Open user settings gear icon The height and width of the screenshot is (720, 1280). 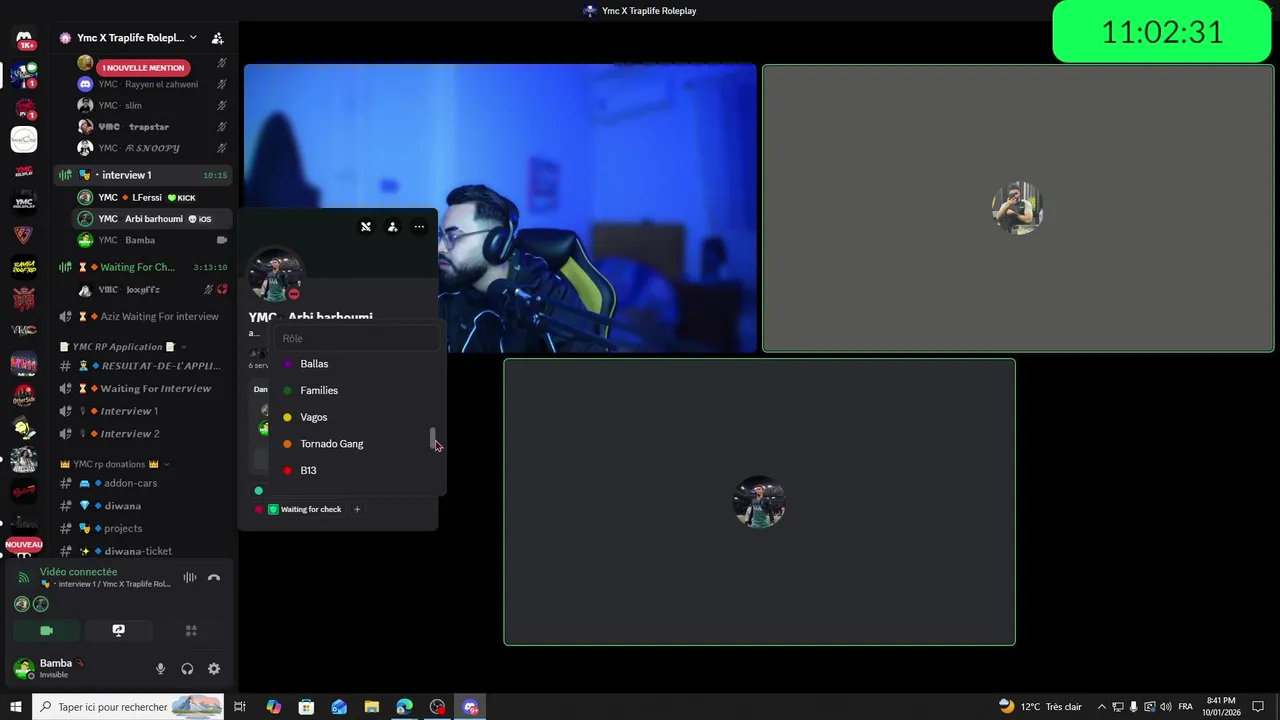(x=214, y=669)
